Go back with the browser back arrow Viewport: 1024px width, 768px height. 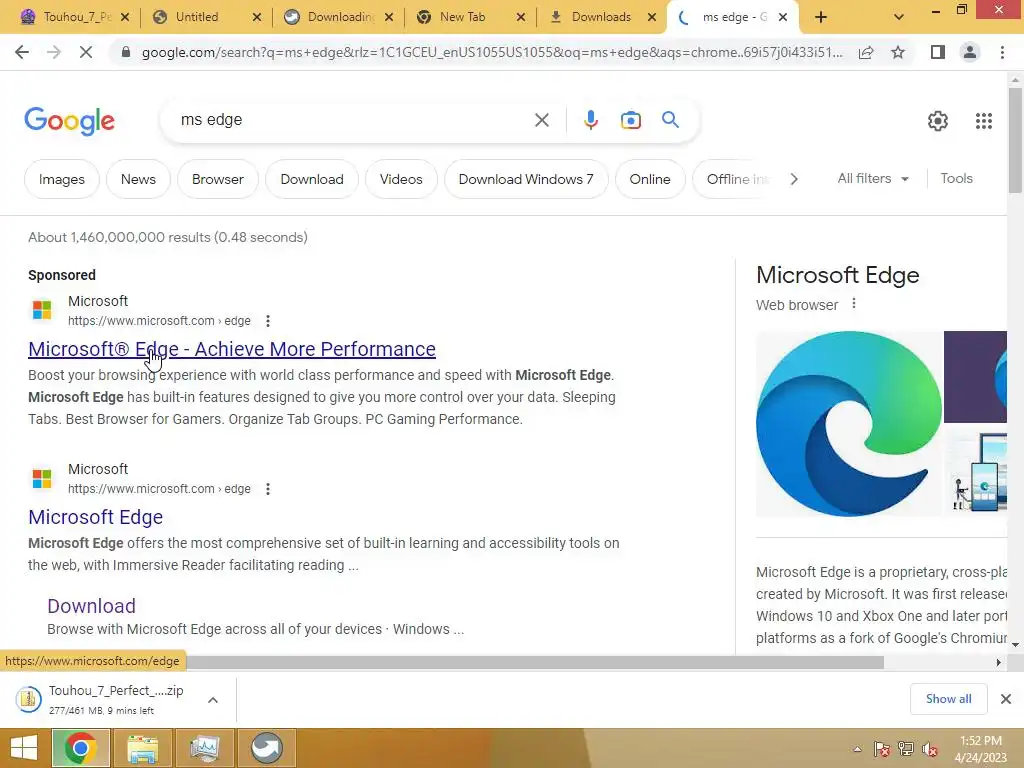22,52
